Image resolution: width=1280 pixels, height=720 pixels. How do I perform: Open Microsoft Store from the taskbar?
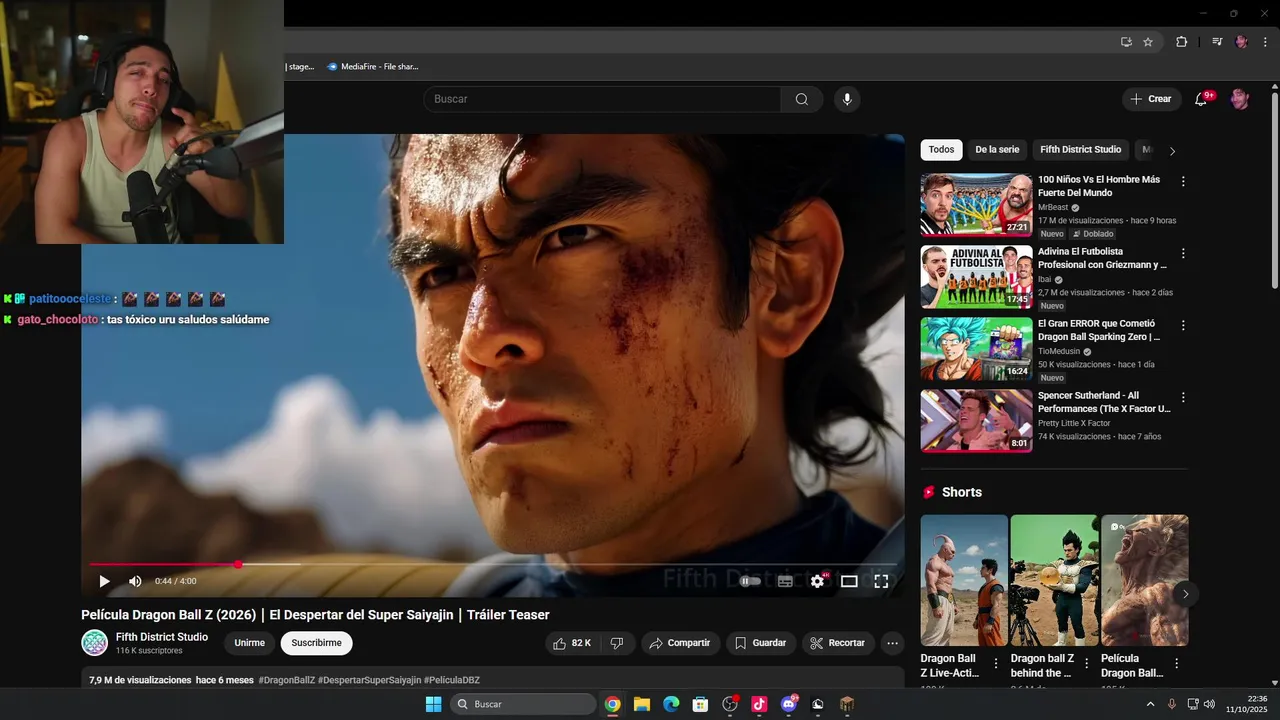pos(701,704)
